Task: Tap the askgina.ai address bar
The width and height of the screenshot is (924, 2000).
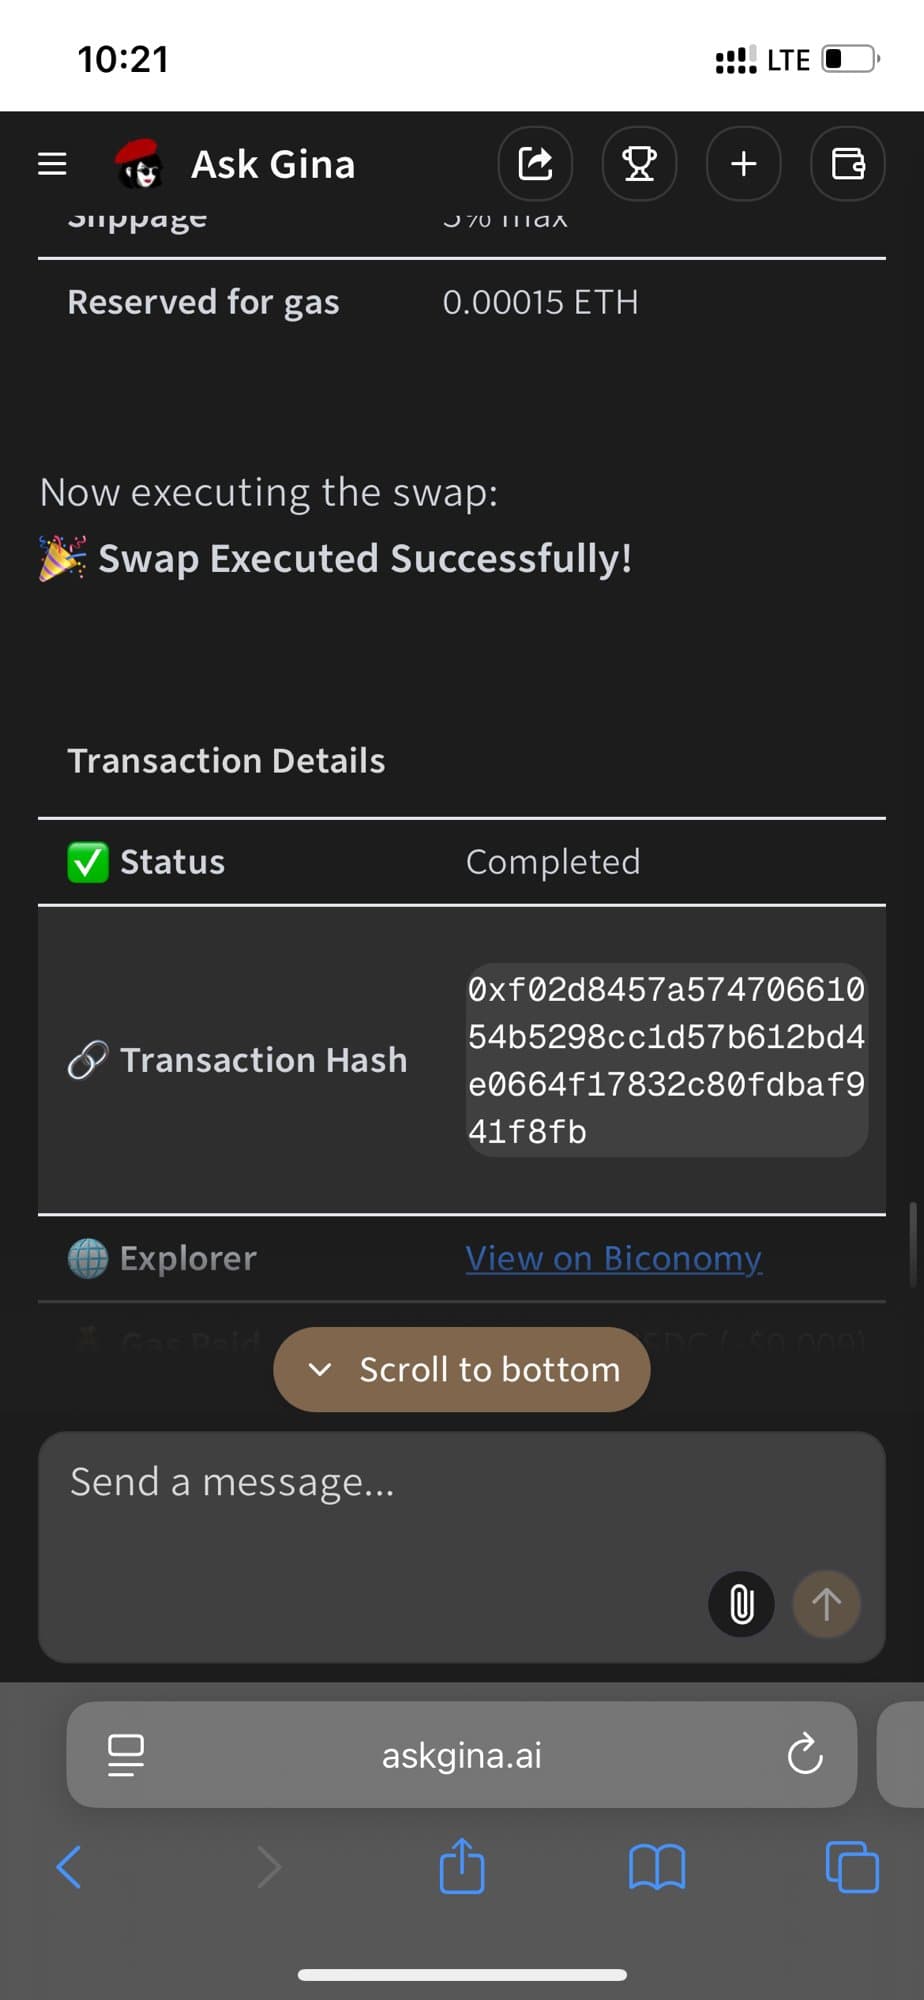Action: point(462,1754)
